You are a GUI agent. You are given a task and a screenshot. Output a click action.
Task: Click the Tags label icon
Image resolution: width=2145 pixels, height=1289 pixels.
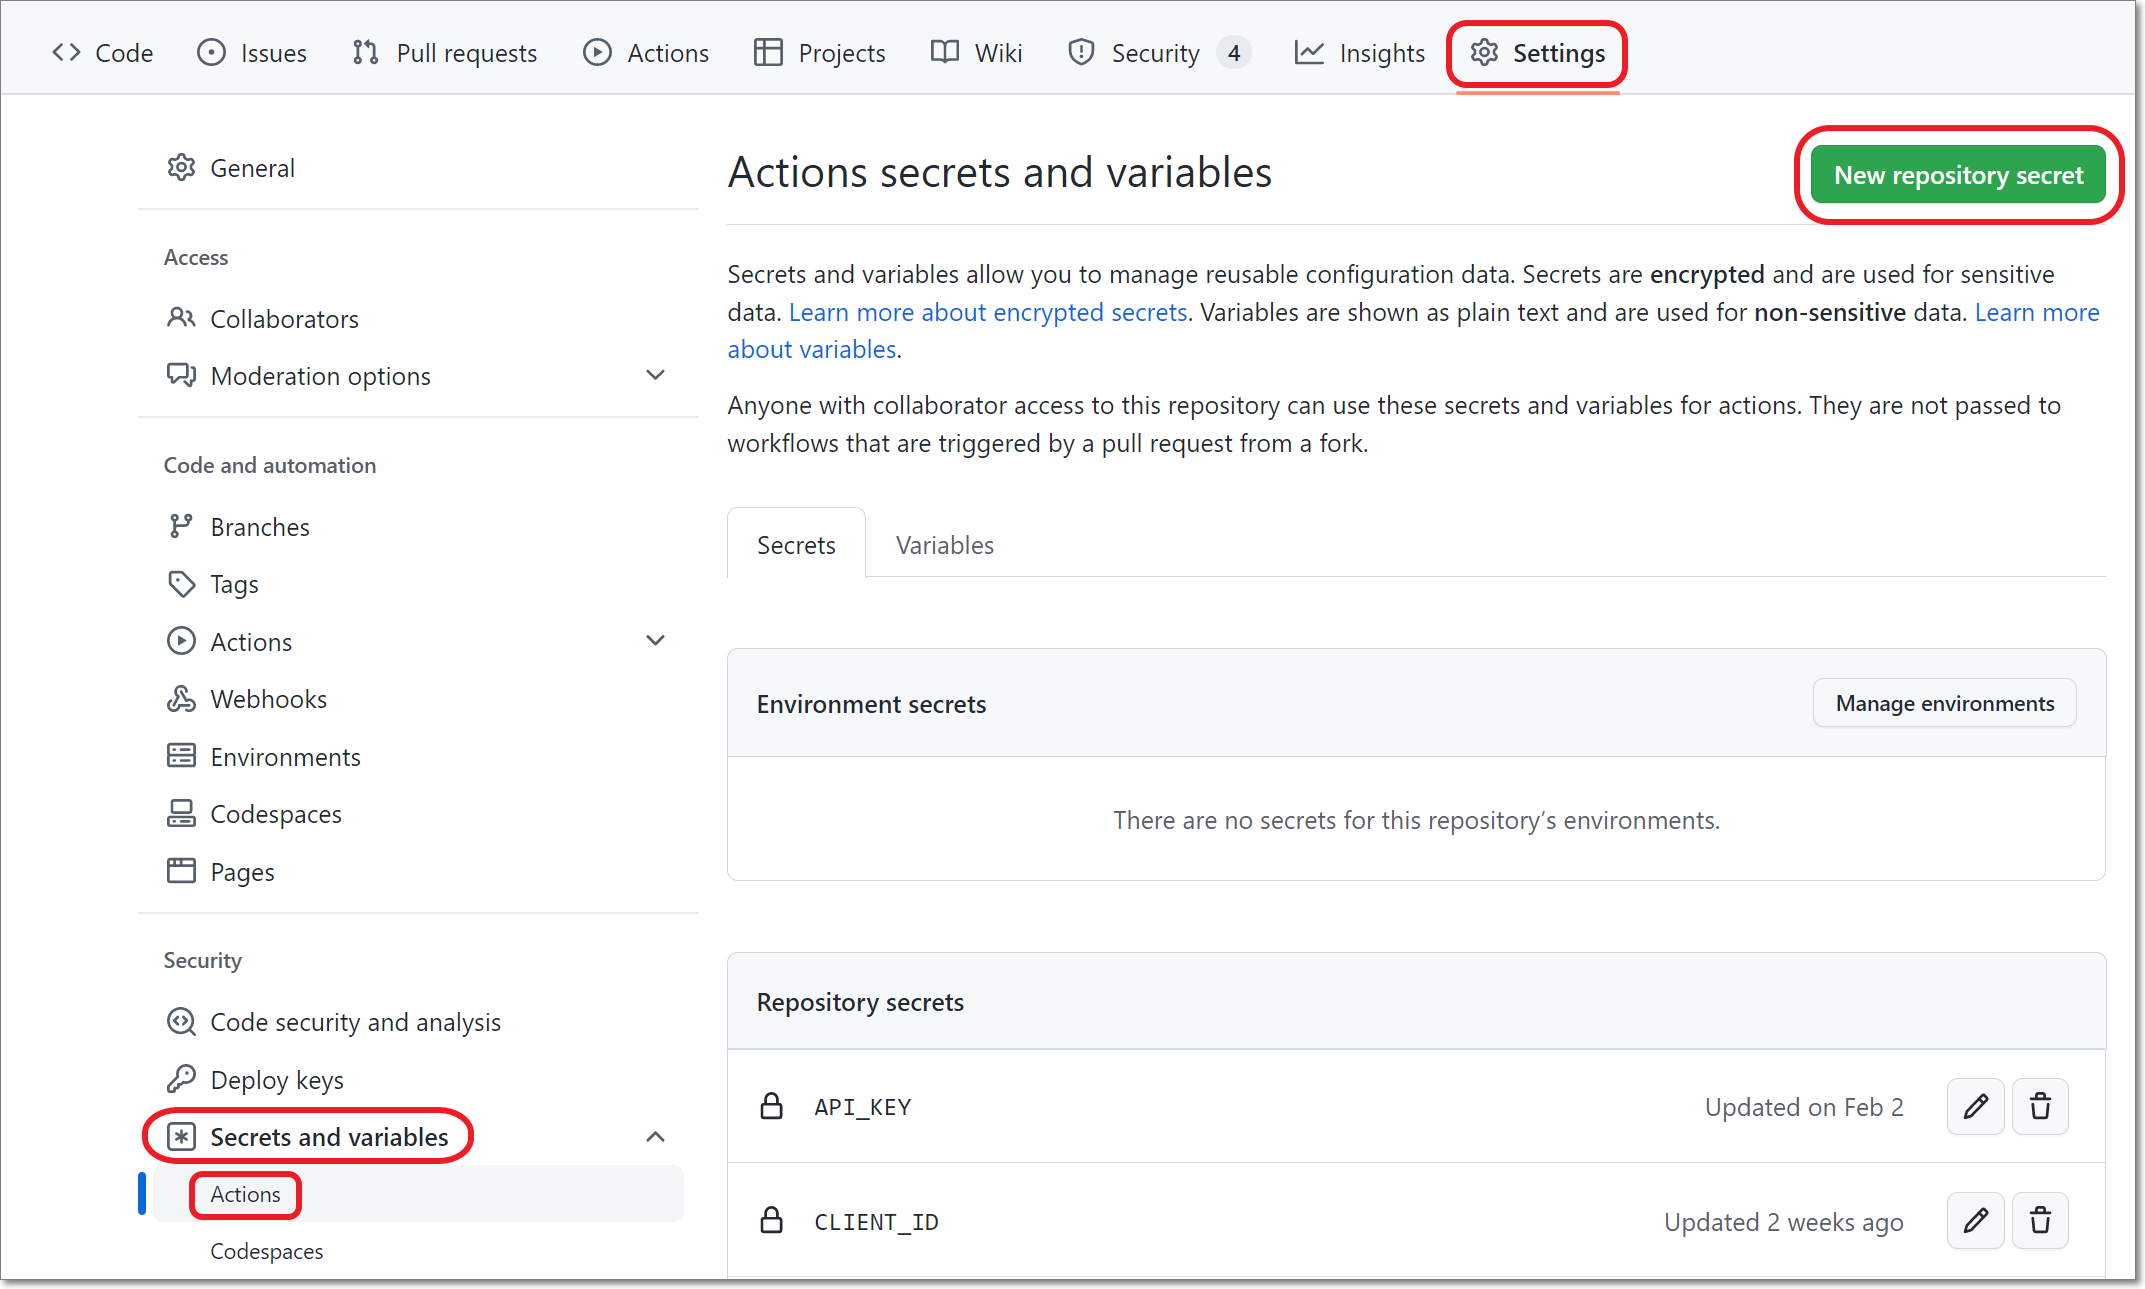click(181, 584)
